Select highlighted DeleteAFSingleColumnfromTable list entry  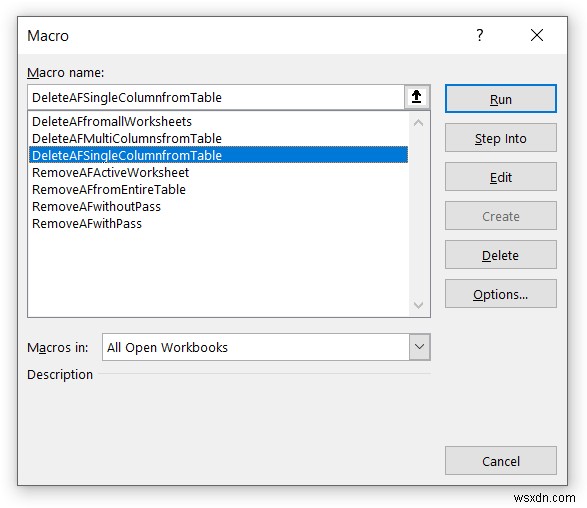(x=218, y=155)
